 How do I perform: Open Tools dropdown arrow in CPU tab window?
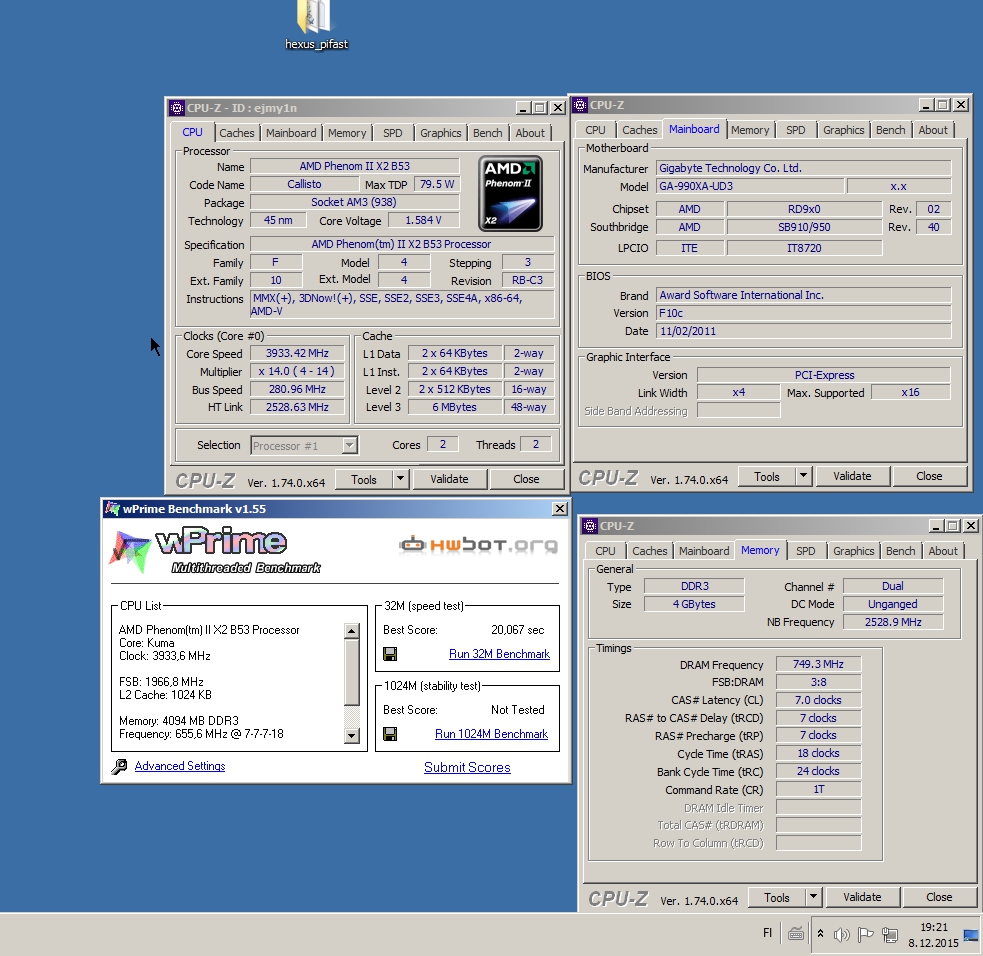tap(401, 480)
